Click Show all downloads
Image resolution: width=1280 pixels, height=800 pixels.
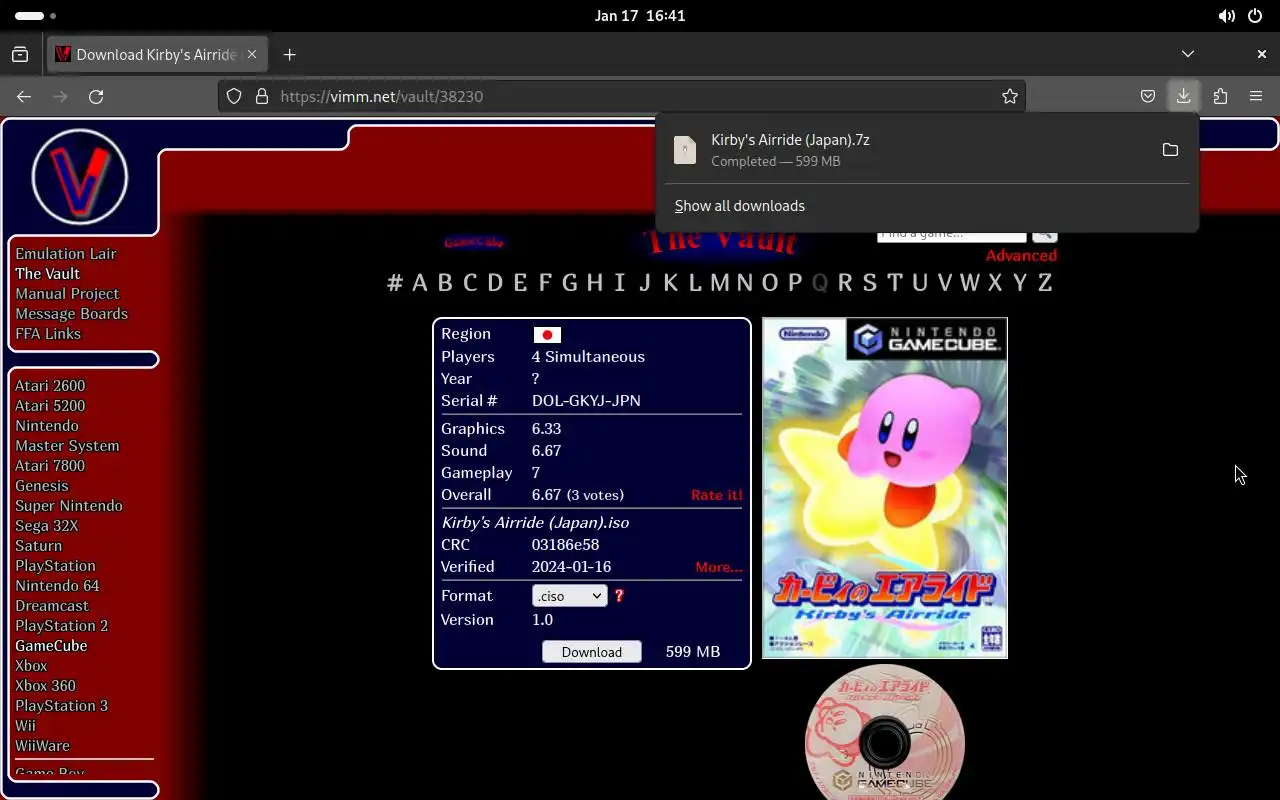click(x=740, y=206)
